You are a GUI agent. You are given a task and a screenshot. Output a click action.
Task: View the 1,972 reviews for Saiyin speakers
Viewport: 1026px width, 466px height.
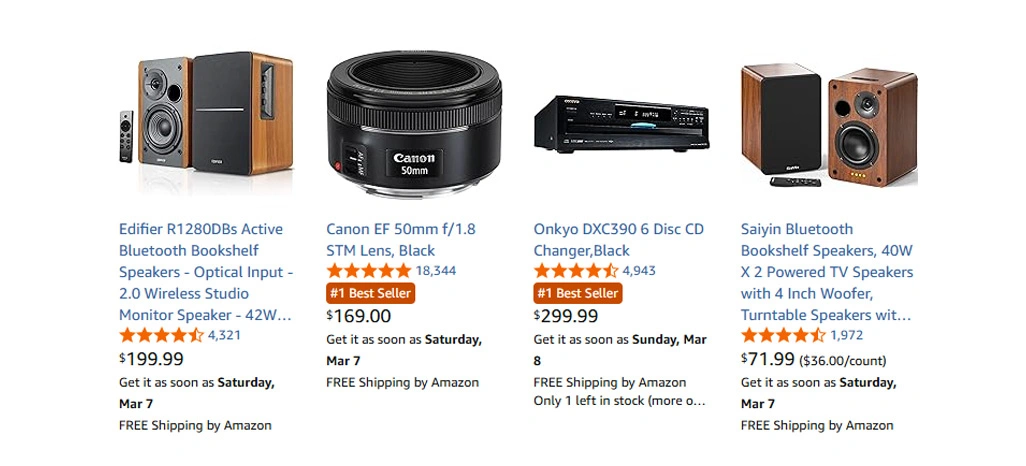(846, 335)
